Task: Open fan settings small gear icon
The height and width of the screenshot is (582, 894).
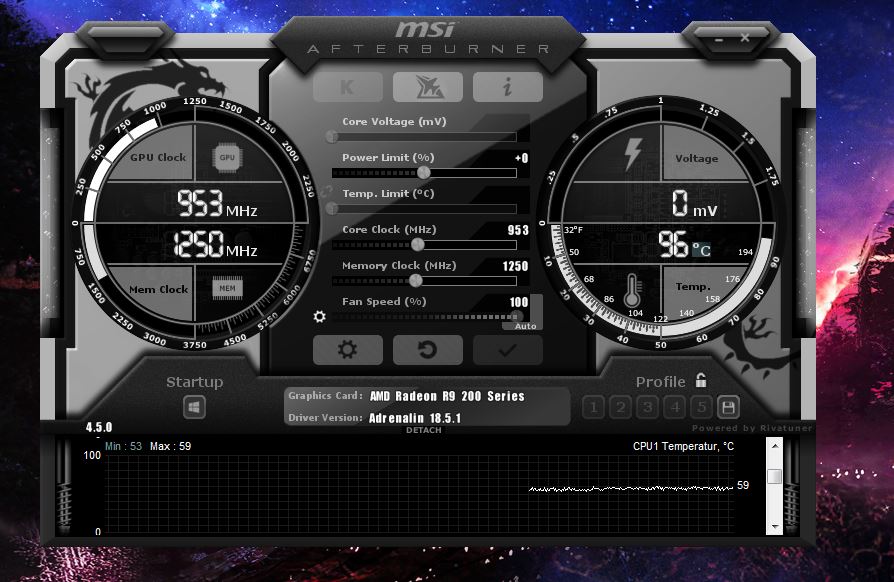Action: [320, 316]
